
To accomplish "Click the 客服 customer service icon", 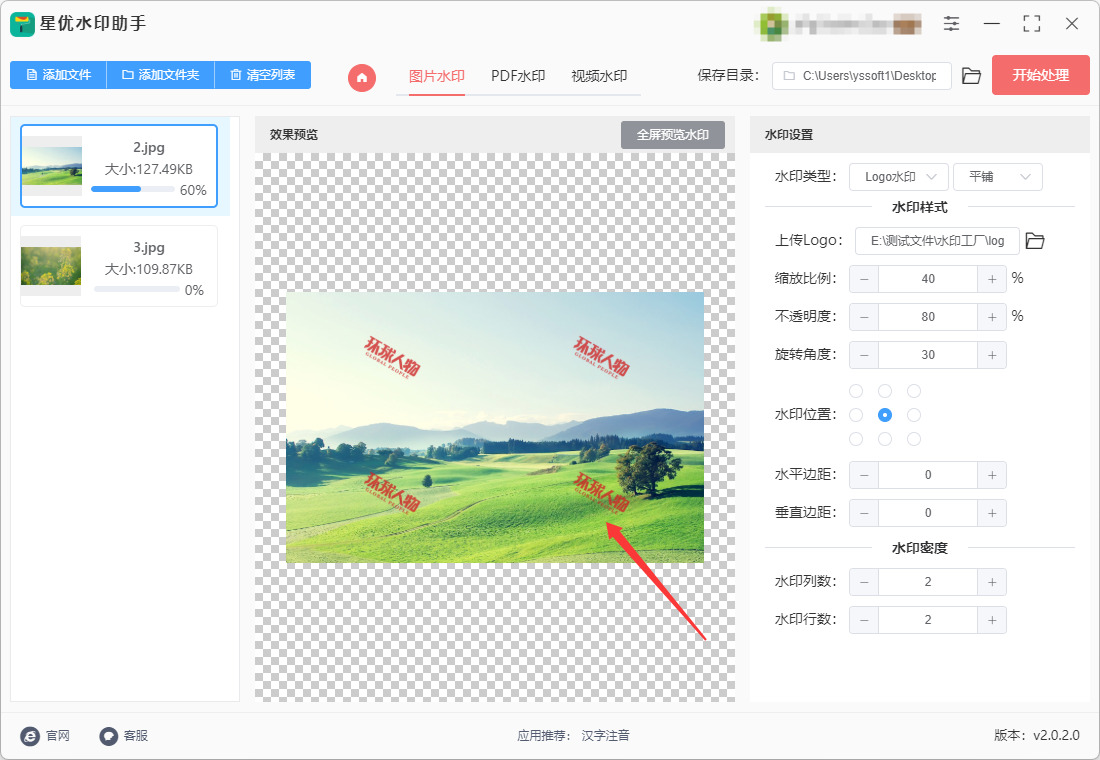I will pyautogui.click(x=108, y=735).
